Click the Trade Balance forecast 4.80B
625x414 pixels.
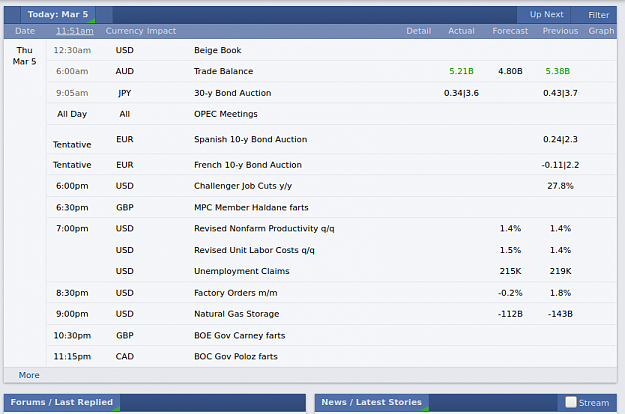510,71
